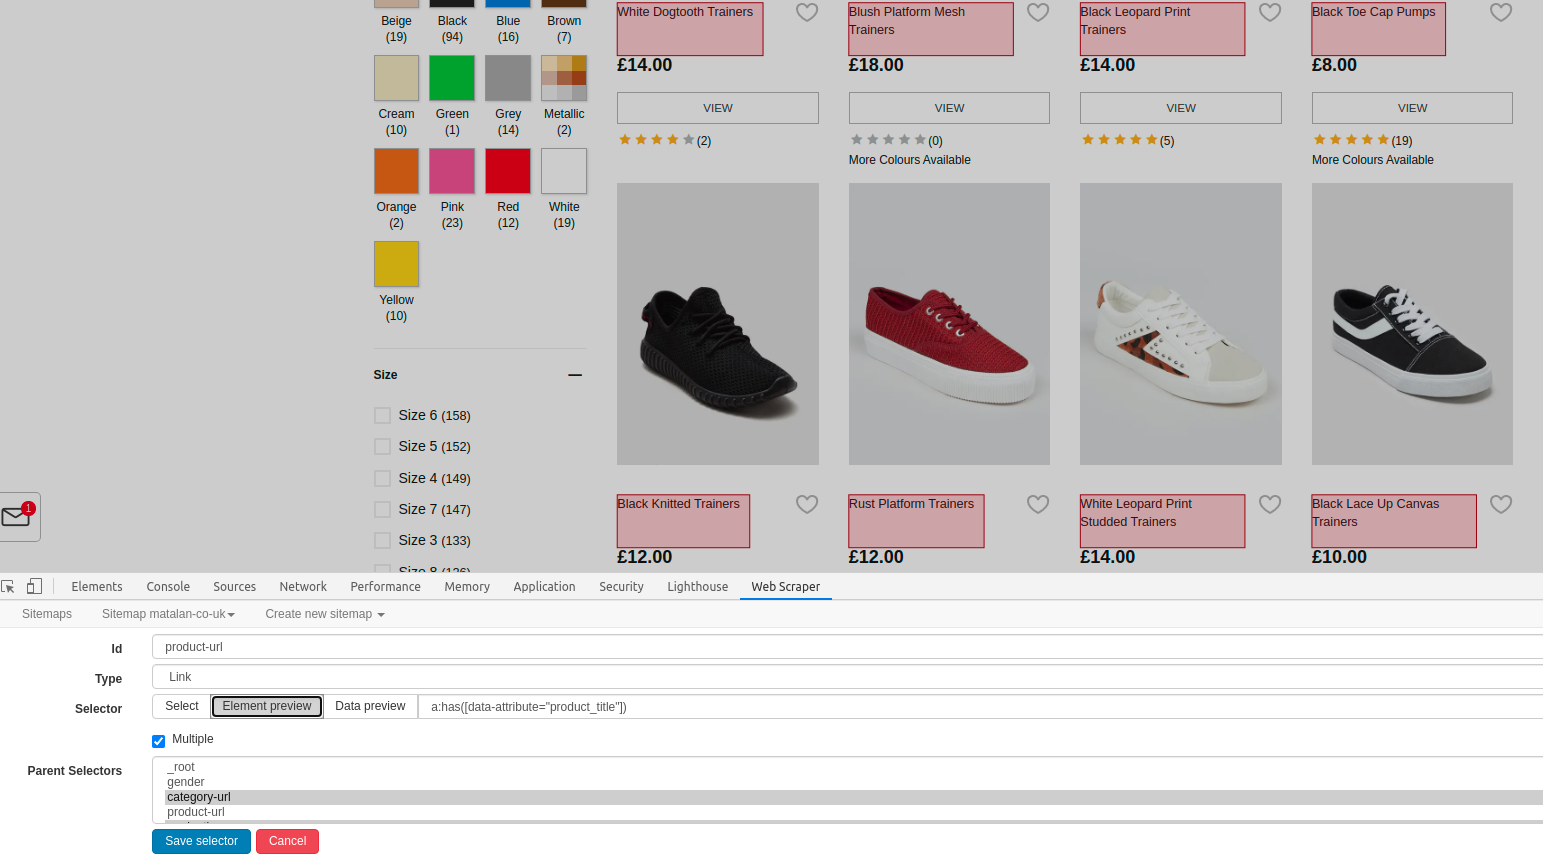
Task: Click VIEW under Black Leopard Print Trainers
Action: [1180, 107]
